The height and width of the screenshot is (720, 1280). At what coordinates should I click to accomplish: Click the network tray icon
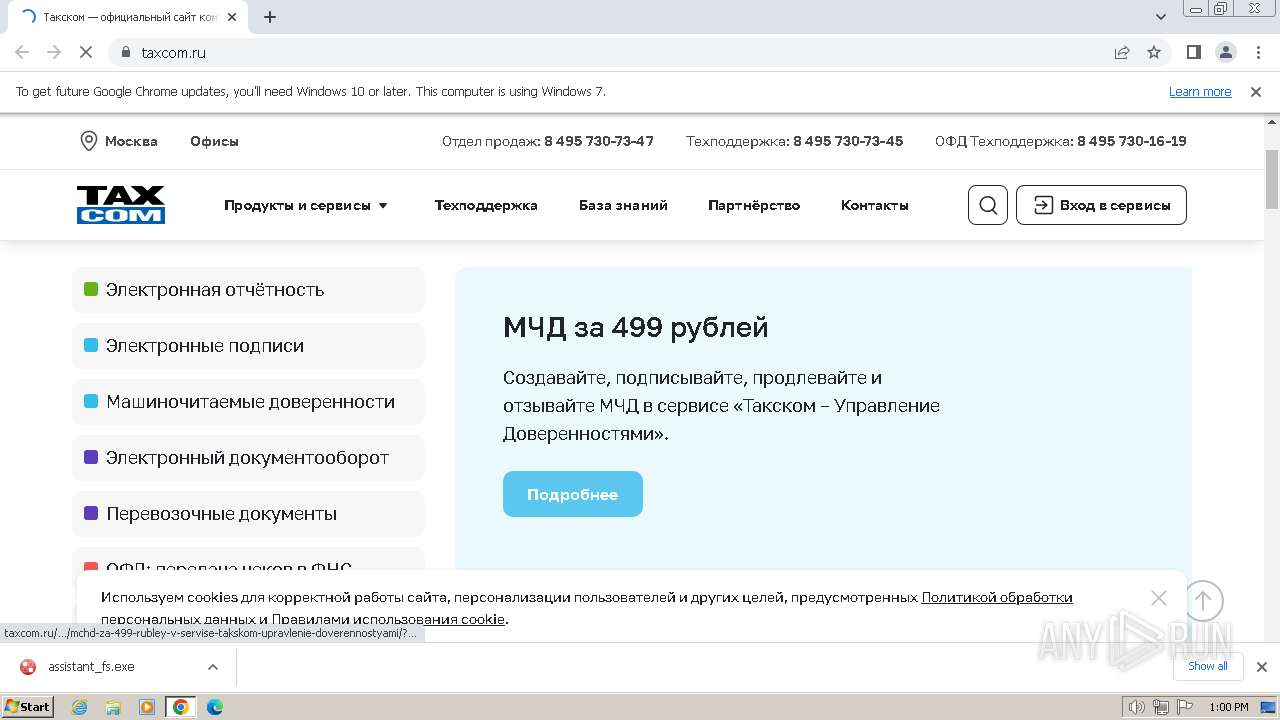click(1161, 707)
